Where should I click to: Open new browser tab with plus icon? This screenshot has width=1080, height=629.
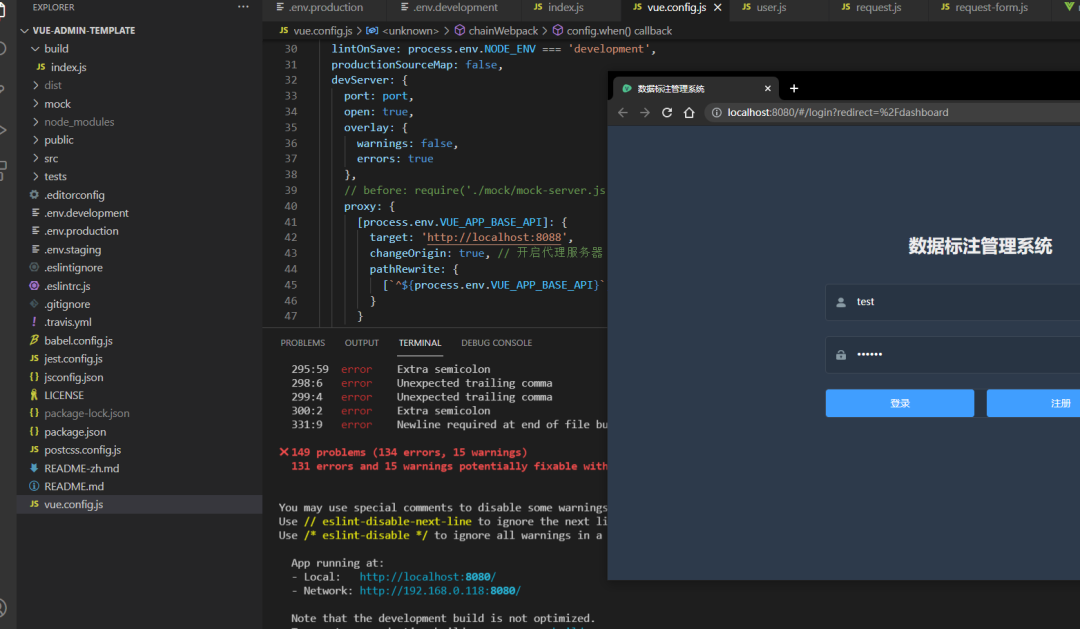tap(793, 88)
